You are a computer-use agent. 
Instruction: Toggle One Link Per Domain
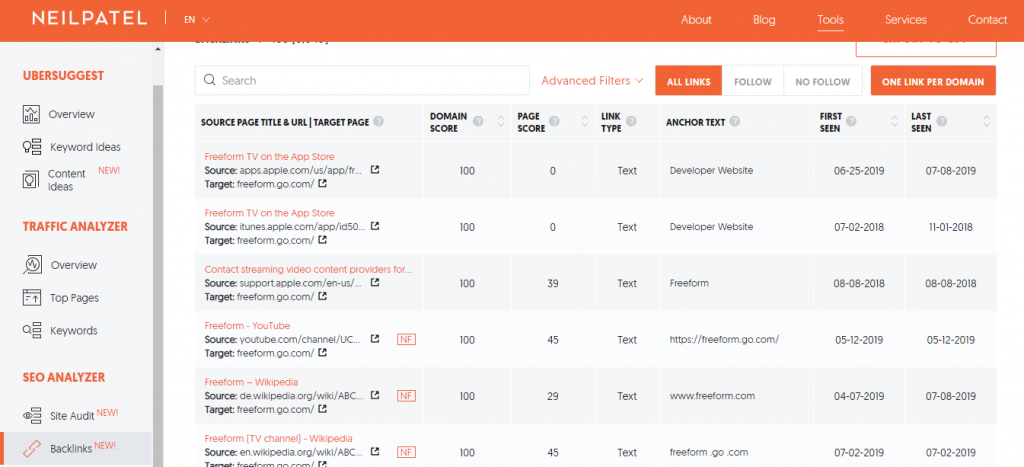933,81
